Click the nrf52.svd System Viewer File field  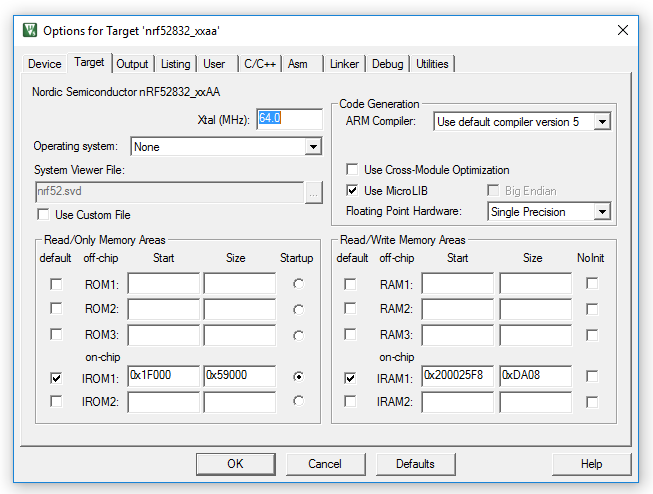169,192
